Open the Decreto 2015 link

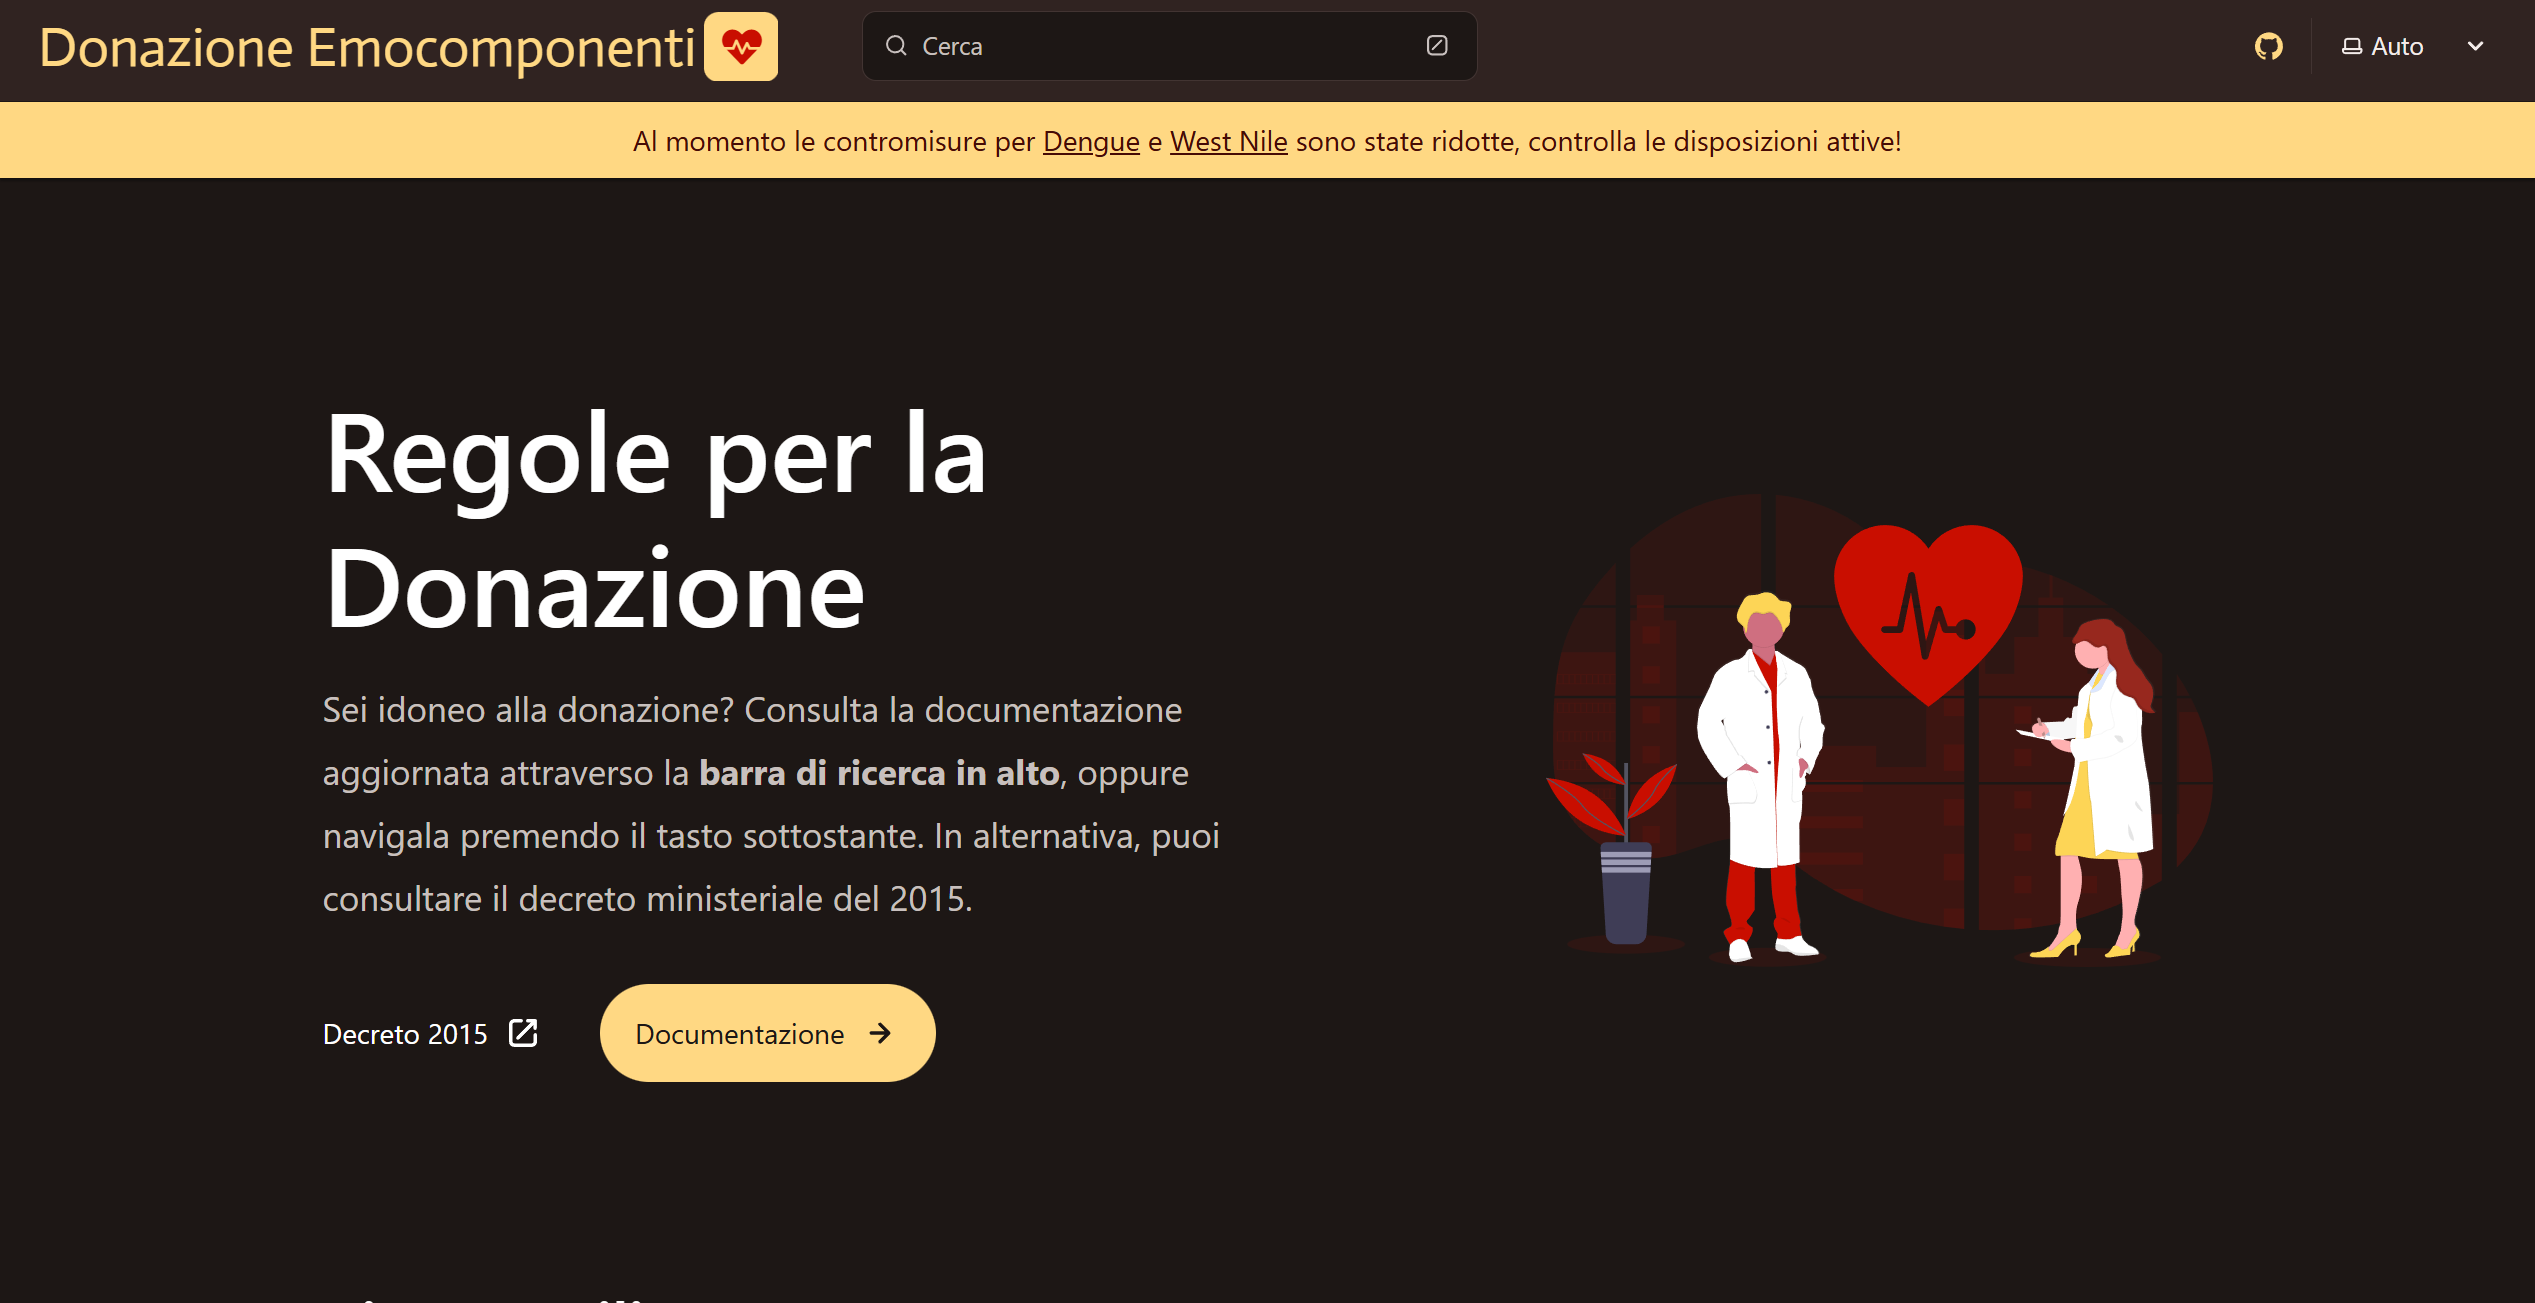point(405,1034)
